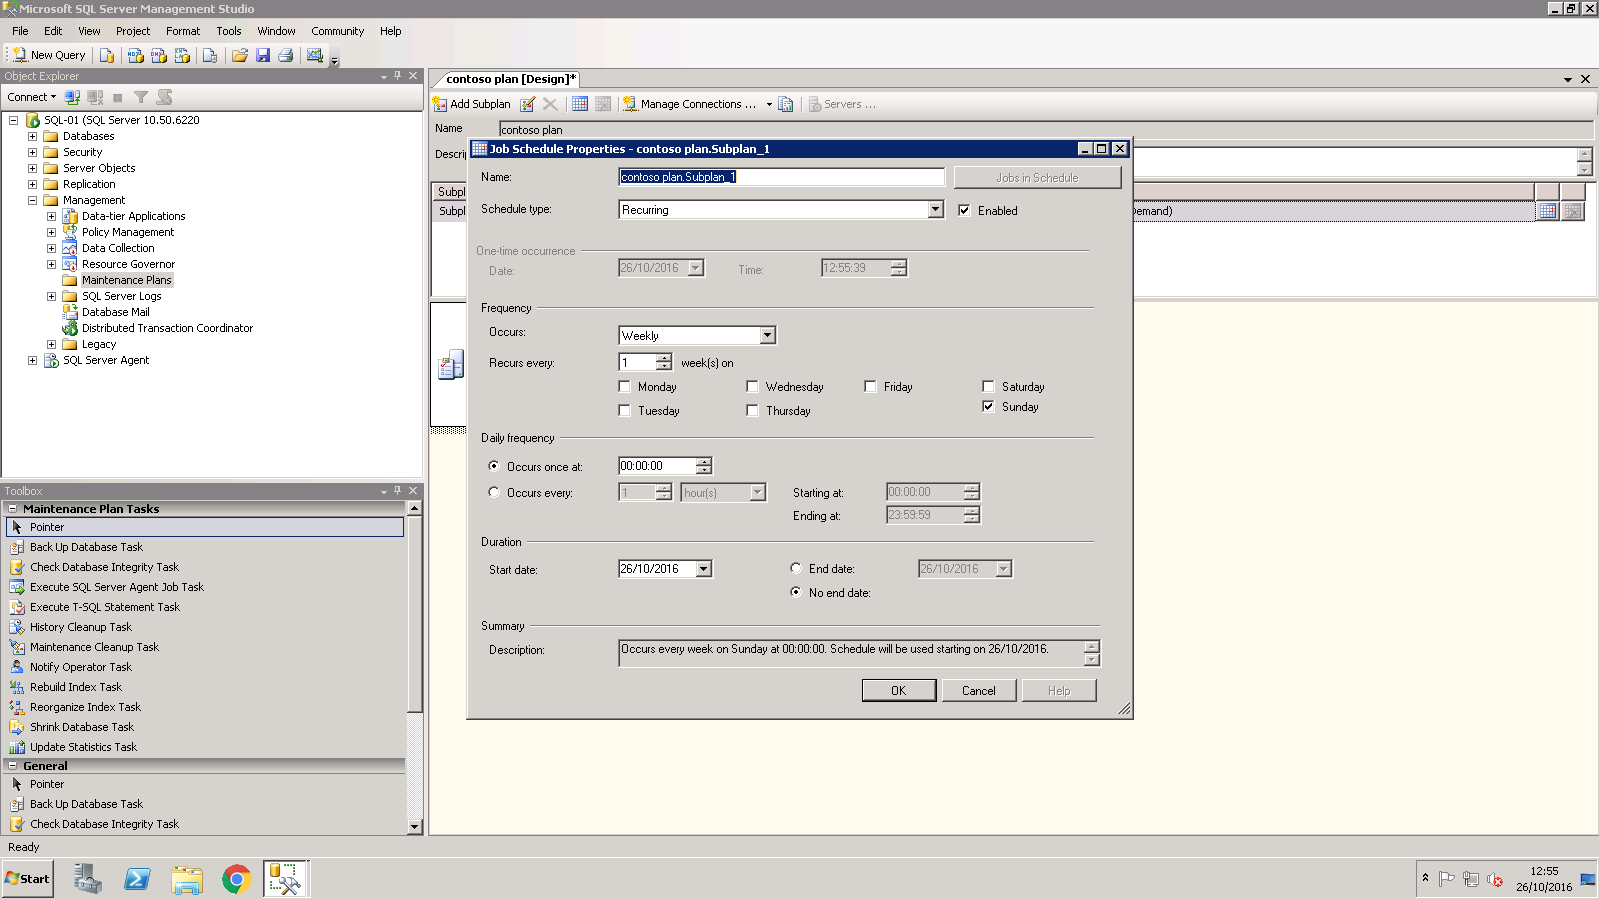Open the Edit menu
1599x899 pixels.
[53, 31]
